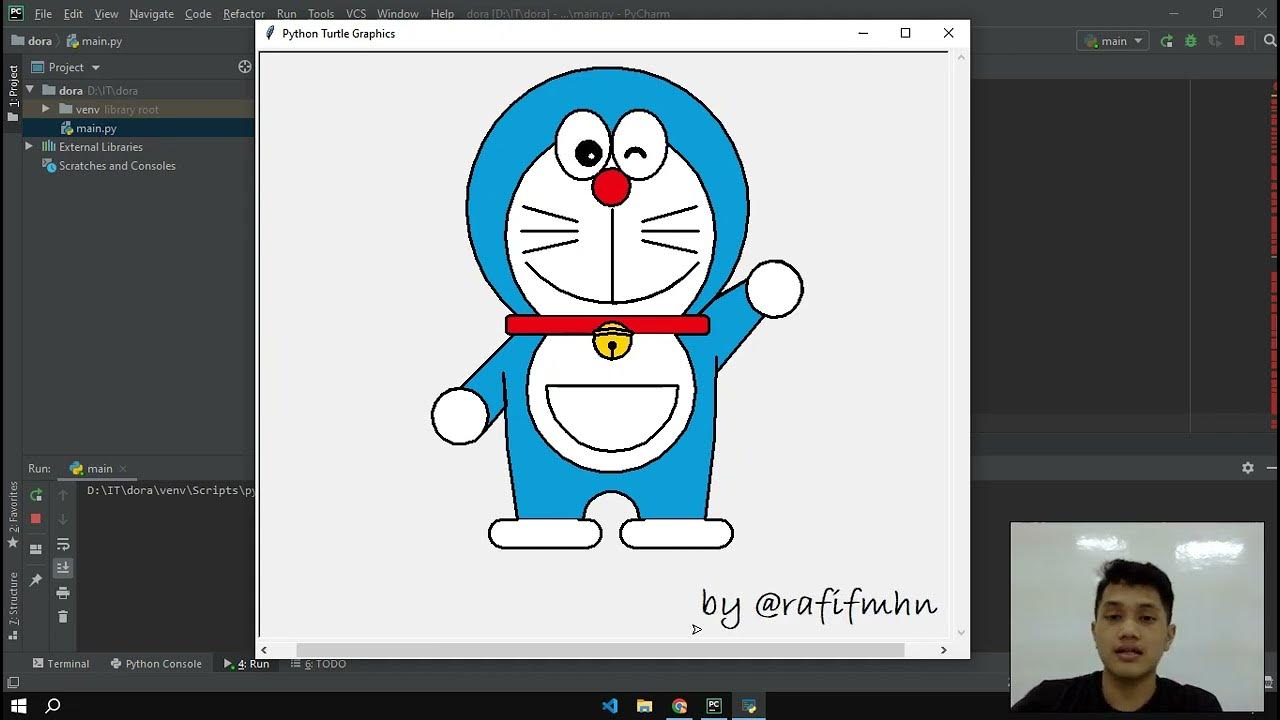Open Visual Studio Code from taskbar

(x=610, y=706)
